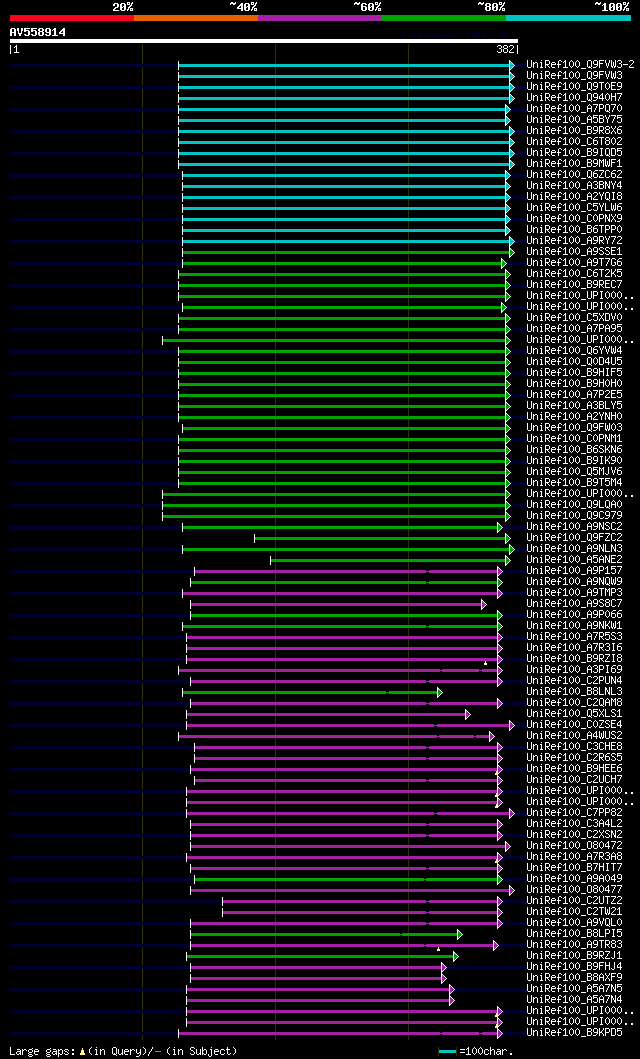The width and height of the screenshot is (640, 1059).
Task: Select the UniRef100_C5YLW6 label
Action: [575, 208]
